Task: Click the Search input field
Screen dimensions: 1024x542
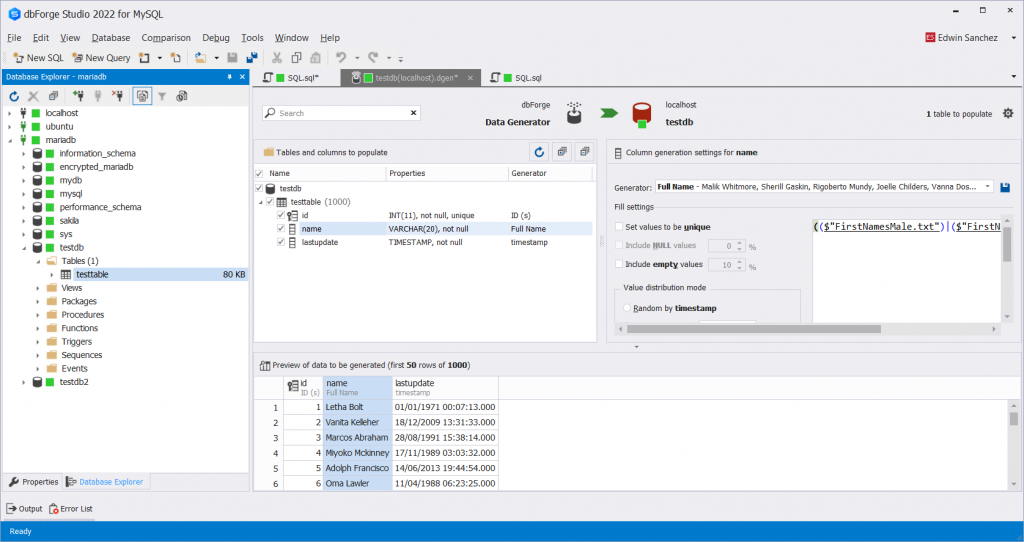Action: coord(342,113)
